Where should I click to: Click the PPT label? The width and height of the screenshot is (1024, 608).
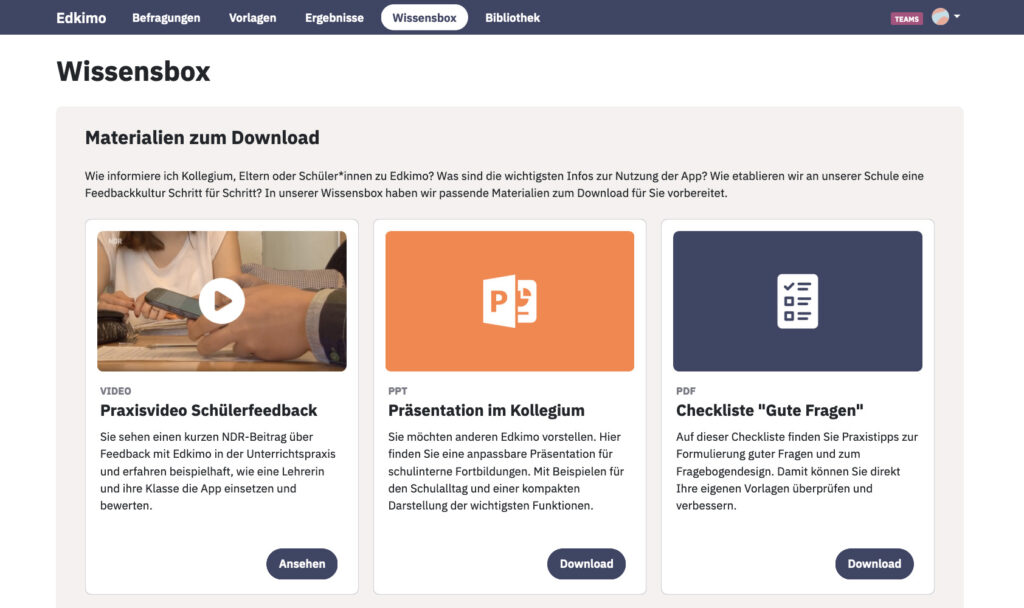coord(397,391)
